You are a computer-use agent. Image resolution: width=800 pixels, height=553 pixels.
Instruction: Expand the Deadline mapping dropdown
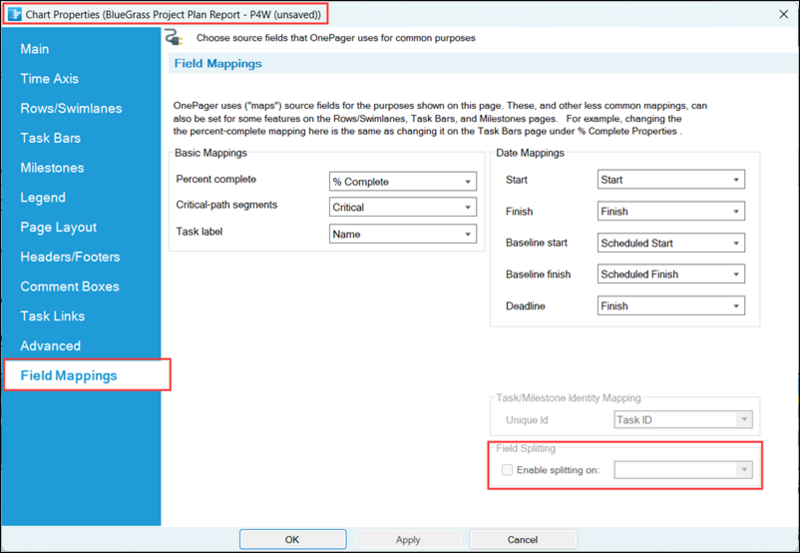tap(671, 306)
